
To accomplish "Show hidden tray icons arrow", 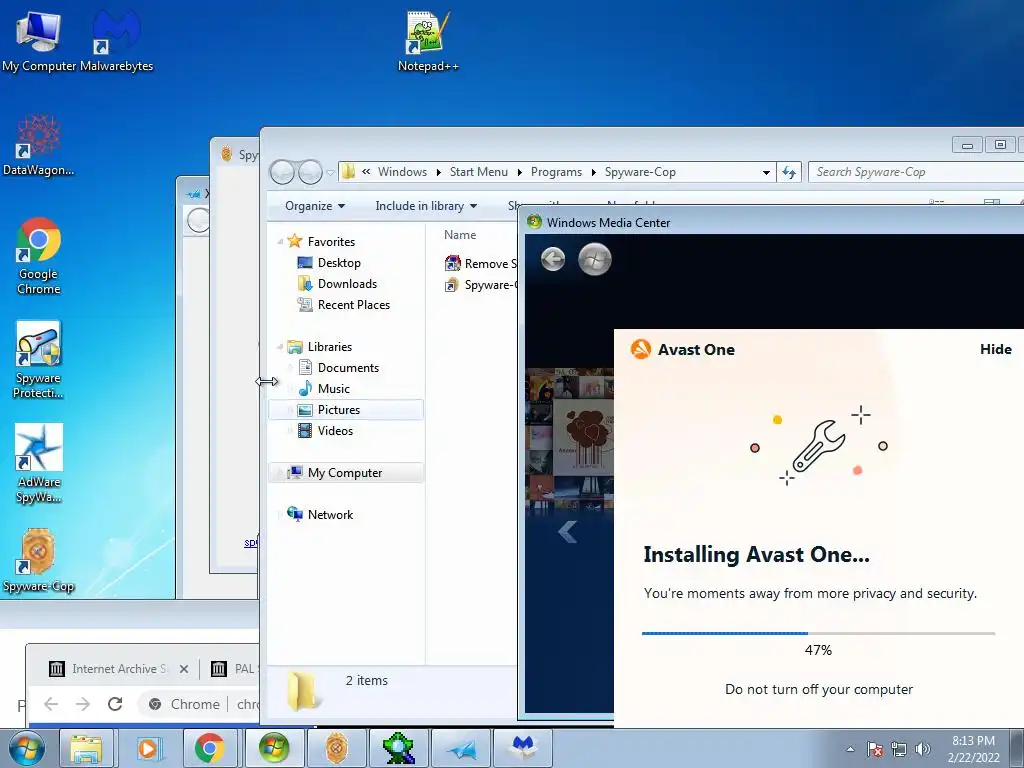I will click(x=850, y=749).
